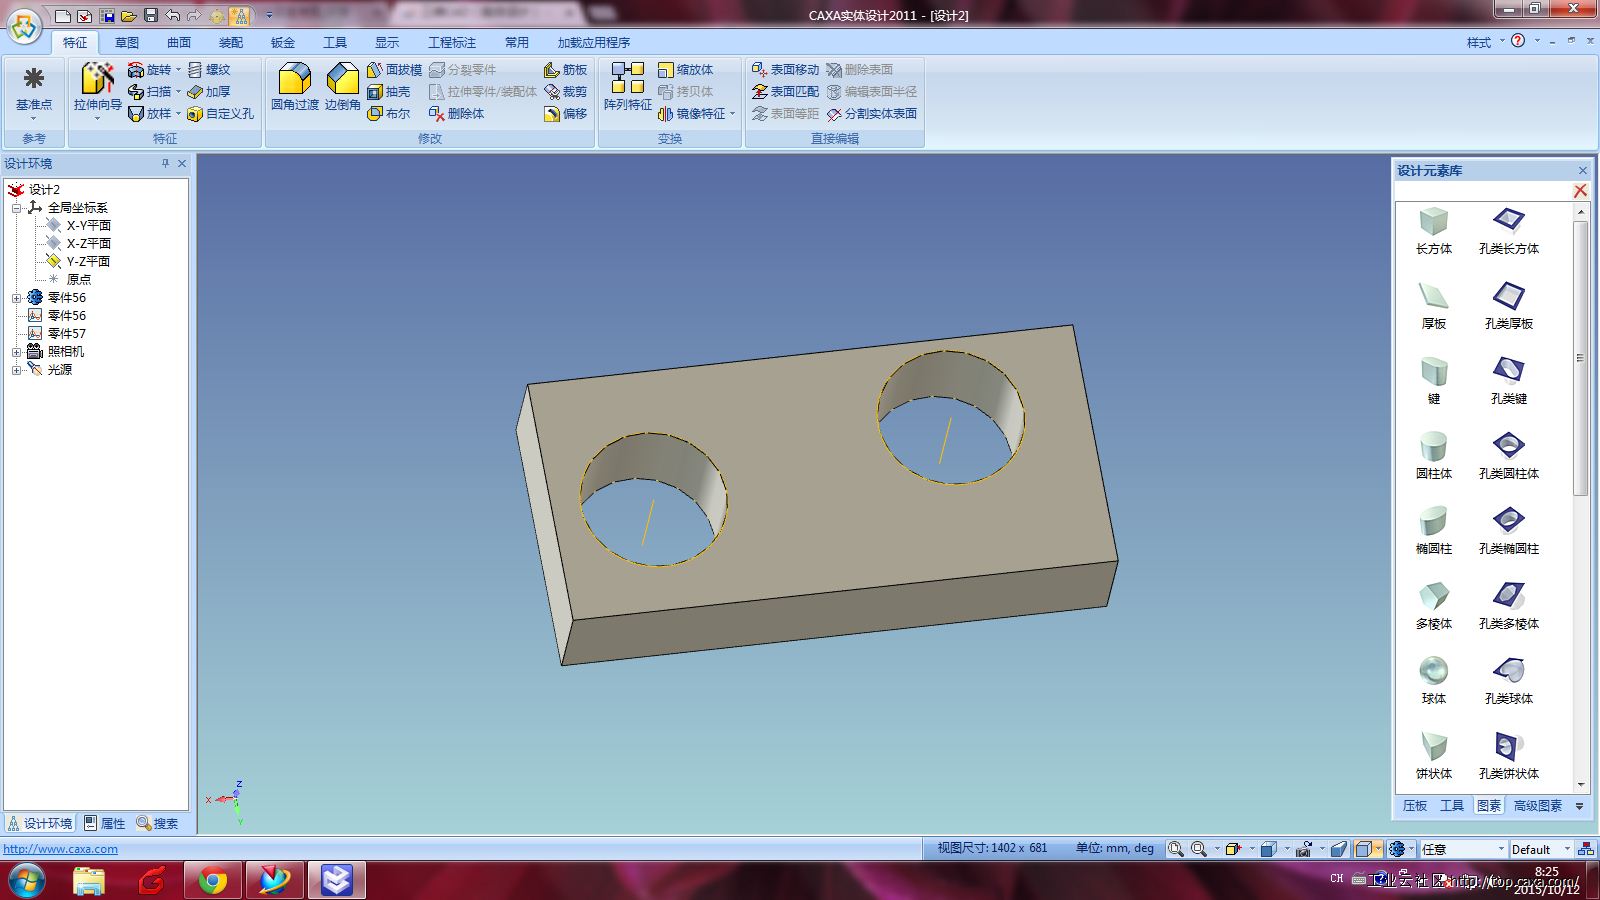Open the 旋转 dropdown arrow
The image size is (1600, 900).
click(179, 70)
